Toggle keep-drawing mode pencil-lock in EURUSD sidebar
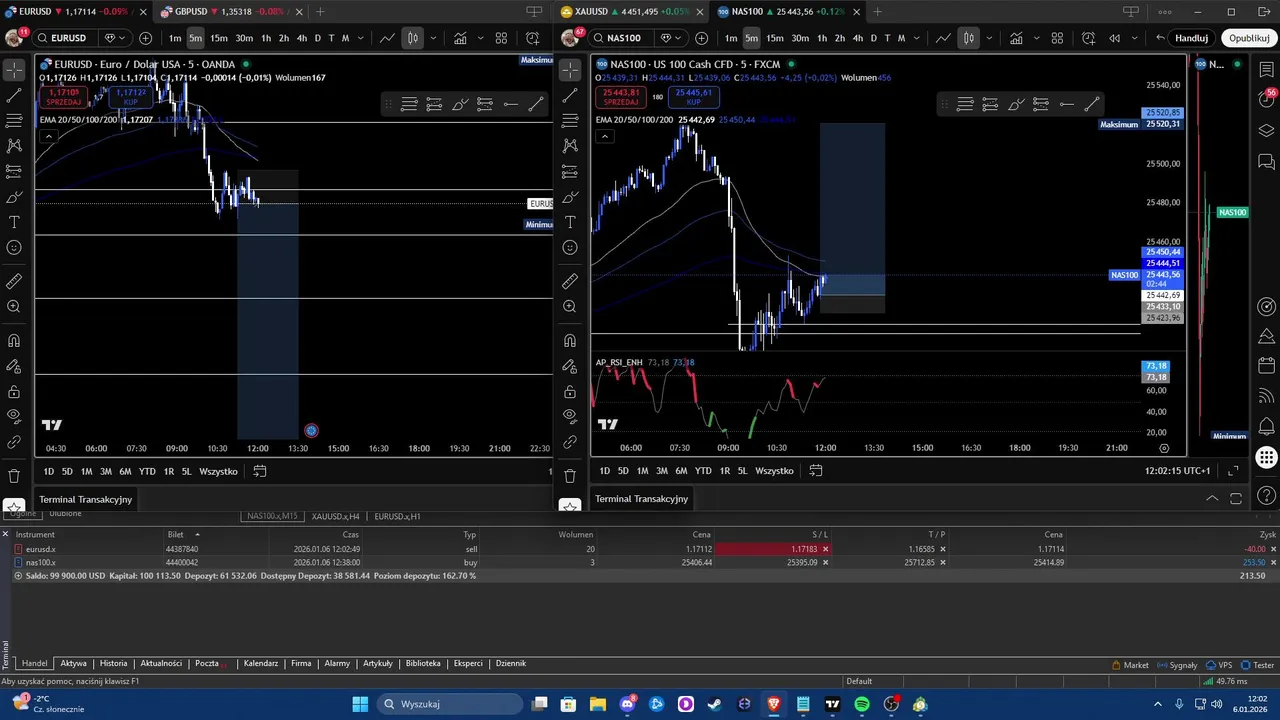The width and height of the screenshot is (1280, 720). [14, 366]
